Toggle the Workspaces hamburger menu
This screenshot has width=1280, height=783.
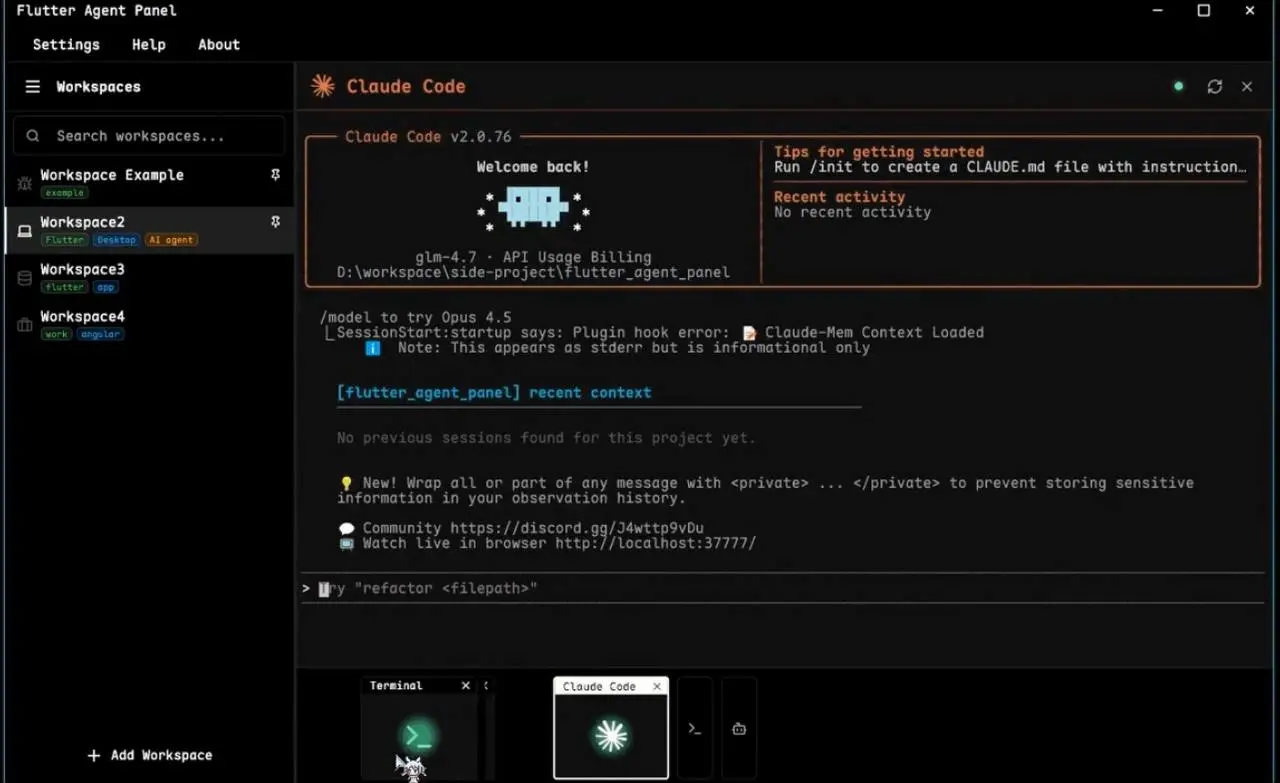[33, 87]
